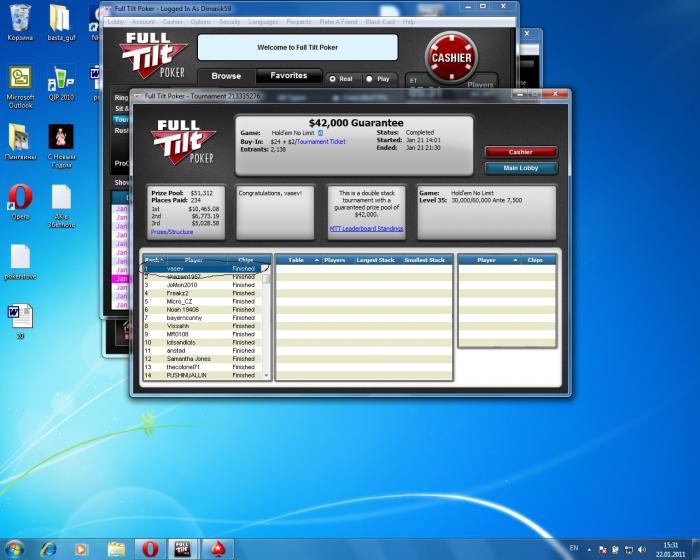Click the red Cashier button in the tournament window
Viewport: 700px width, 560px height.
tap(521, 152)
